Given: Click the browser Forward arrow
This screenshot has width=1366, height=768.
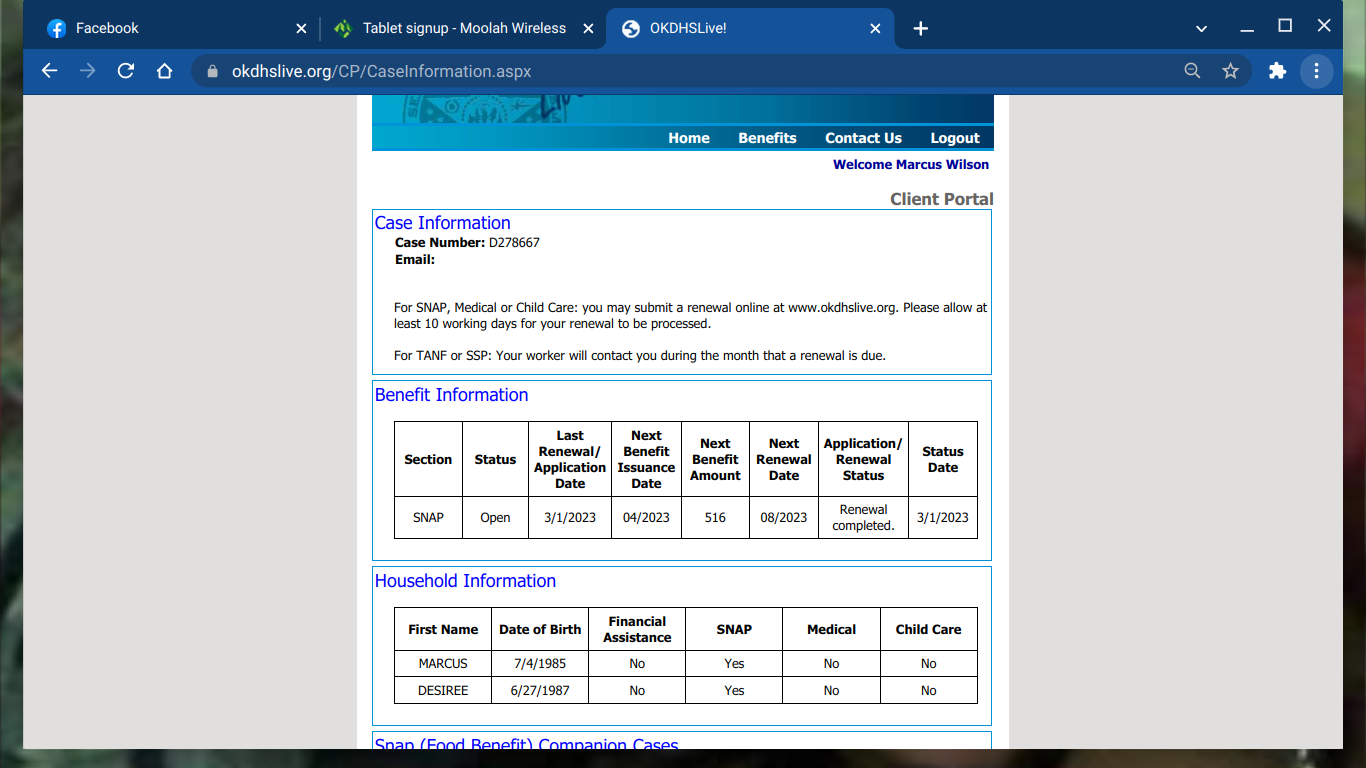Looking at the screenshot, I should pyautogui.click(x=88, y=71).
